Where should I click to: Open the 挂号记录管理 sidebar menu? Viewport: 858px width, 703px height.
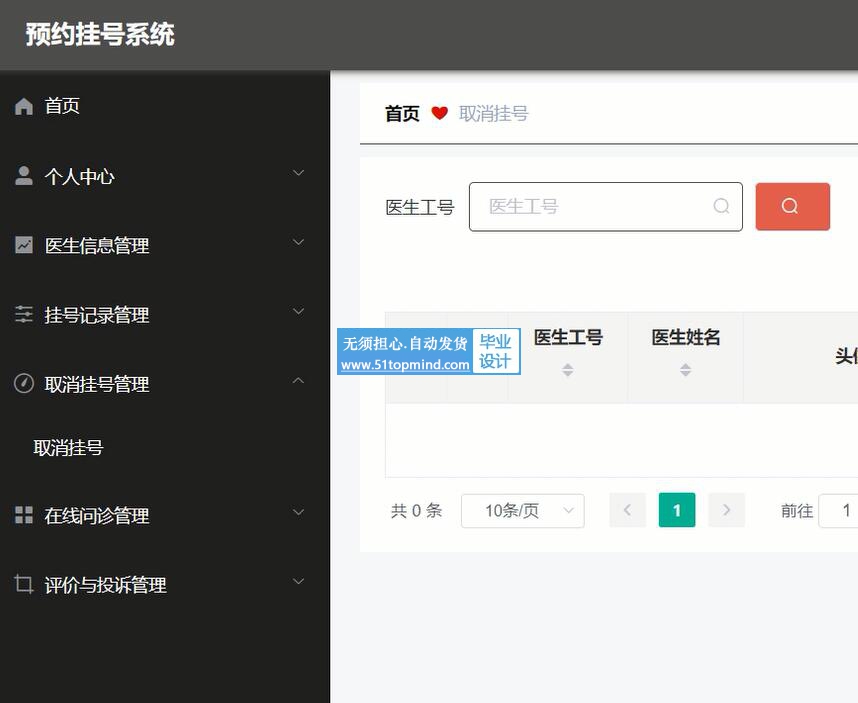tap(165, 314)
